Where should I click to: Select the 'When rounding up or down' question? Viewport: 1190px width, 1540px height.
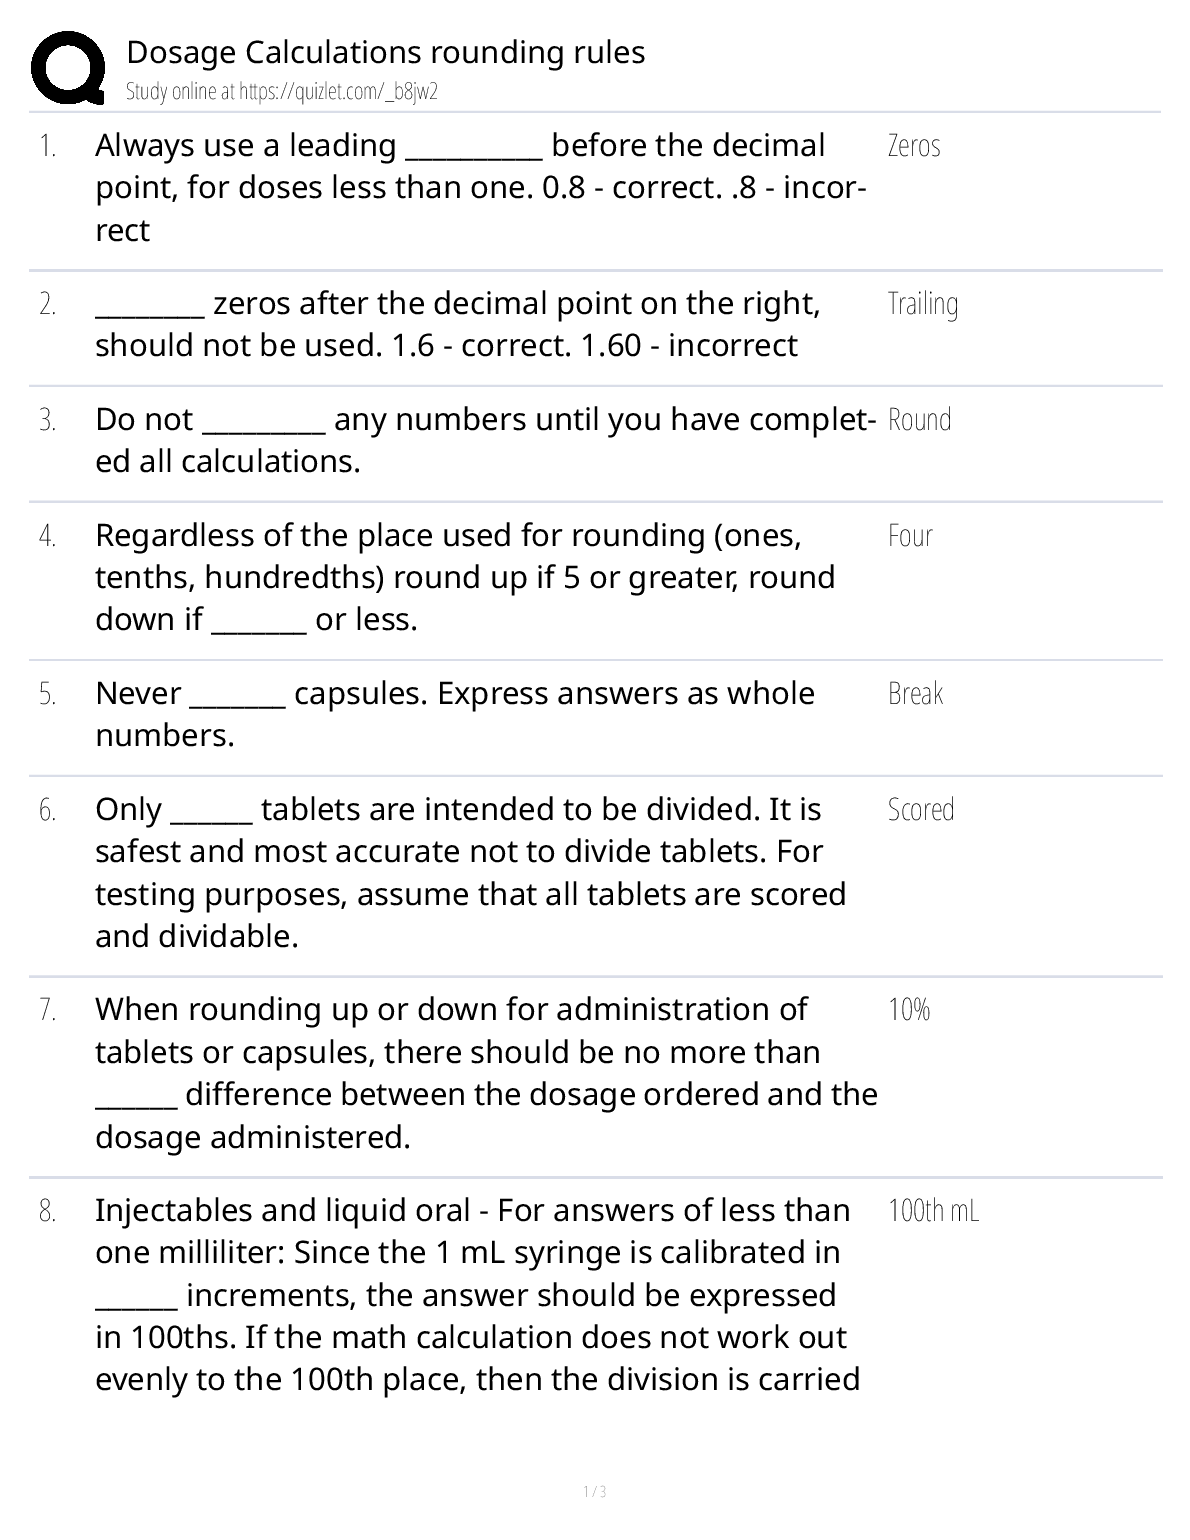tap(486, 1073)
